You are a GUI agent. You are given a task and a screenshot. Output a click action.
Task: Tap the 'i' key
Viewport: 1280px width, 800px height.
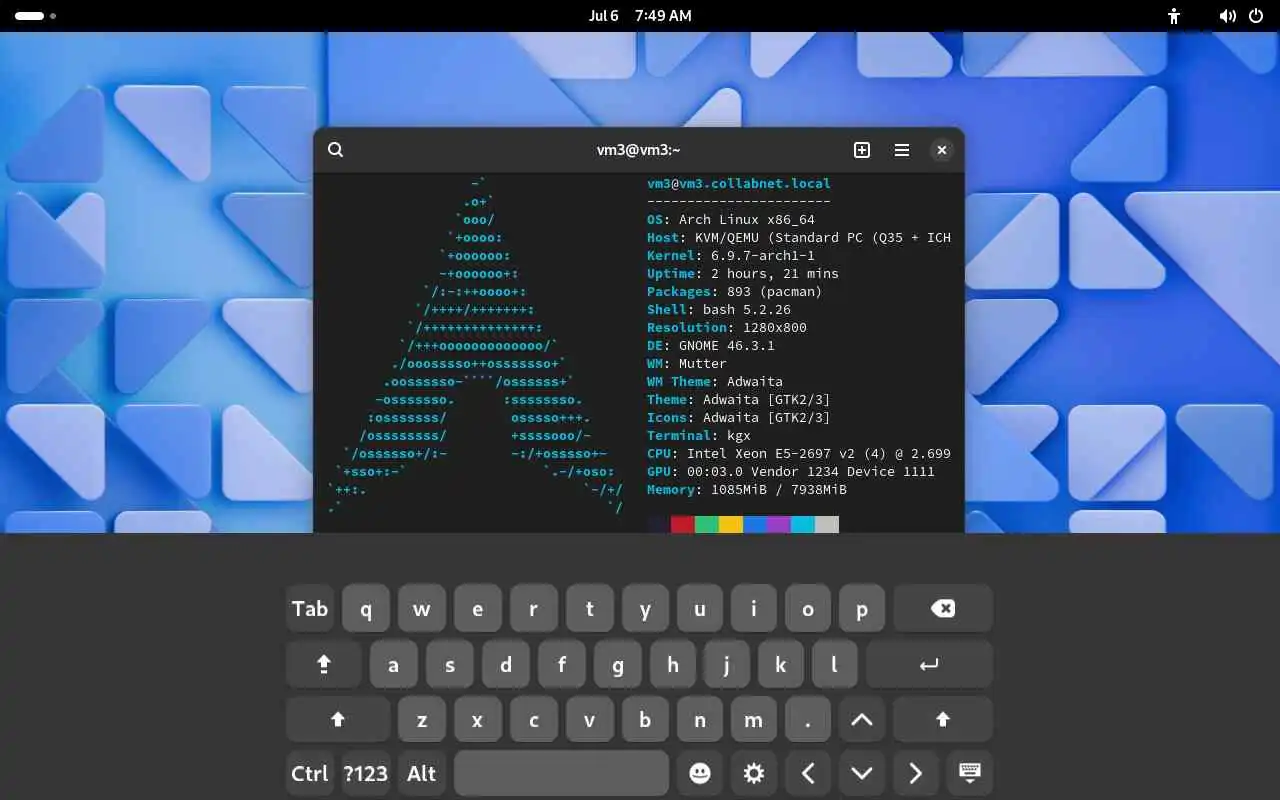[754, 608]
